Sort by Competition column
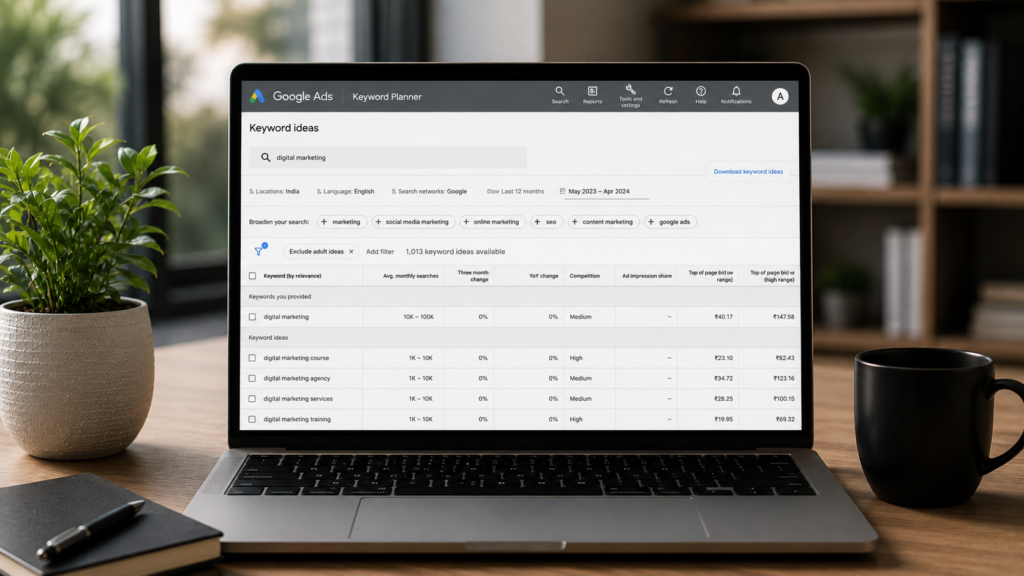 [584, 276]
